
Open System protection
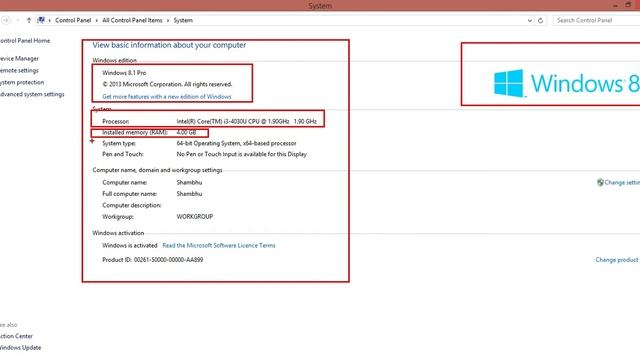pyautogui.click(x=22, y=82)
